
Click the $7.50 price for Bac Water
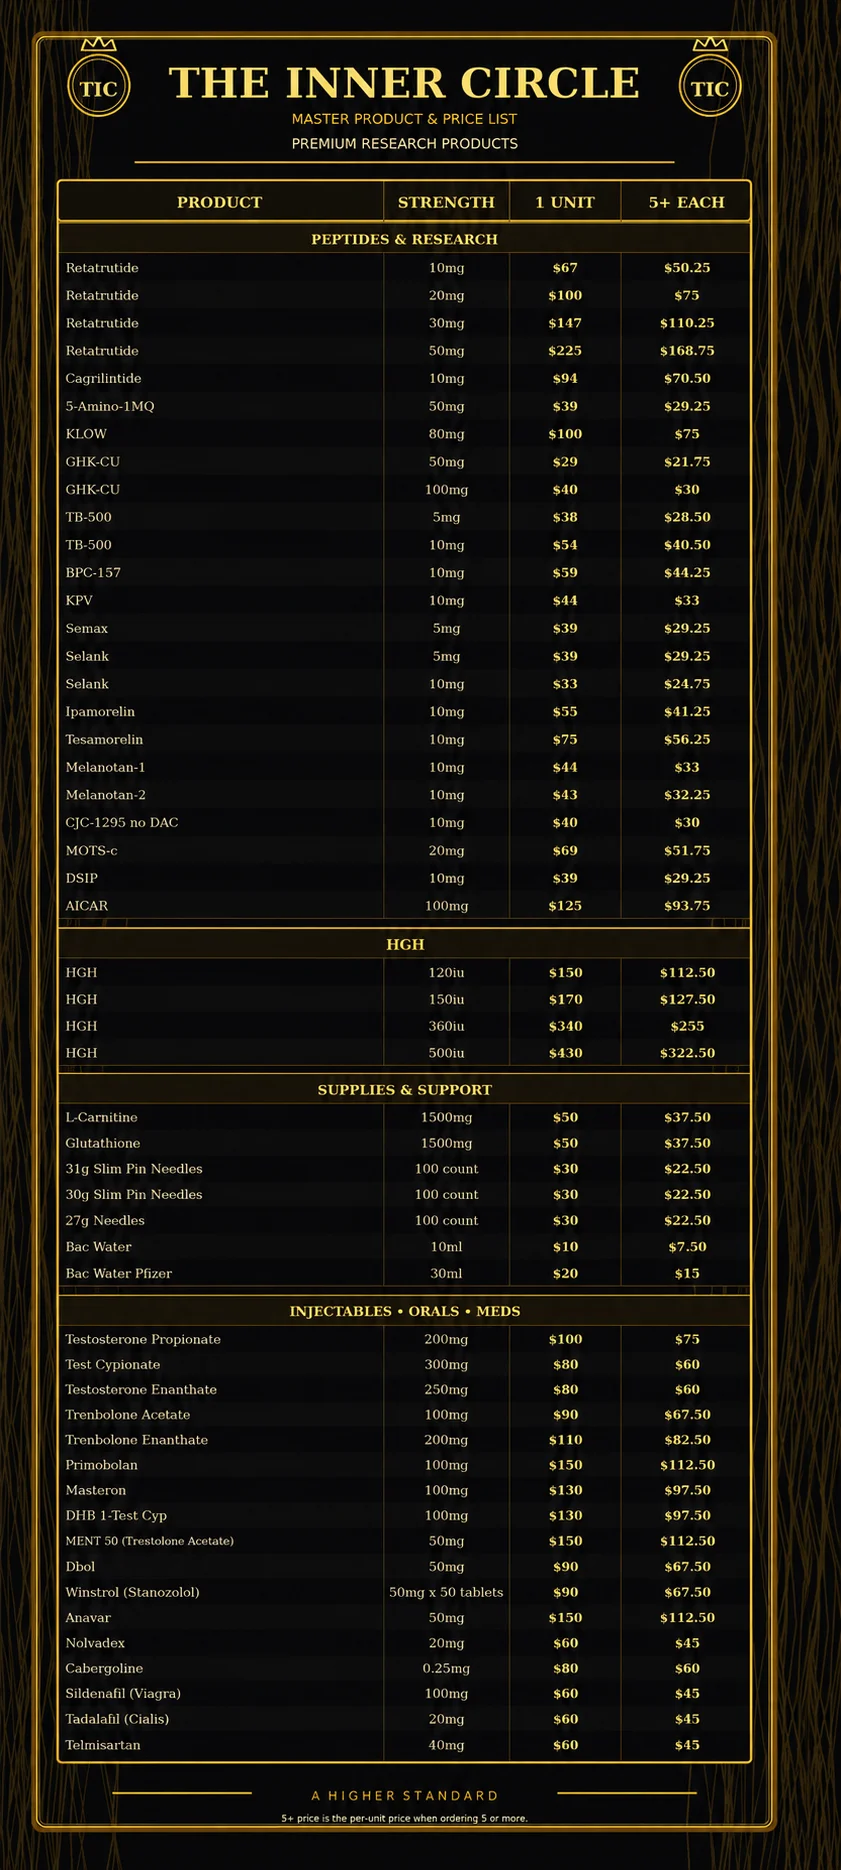click(x=687, y=1247)
